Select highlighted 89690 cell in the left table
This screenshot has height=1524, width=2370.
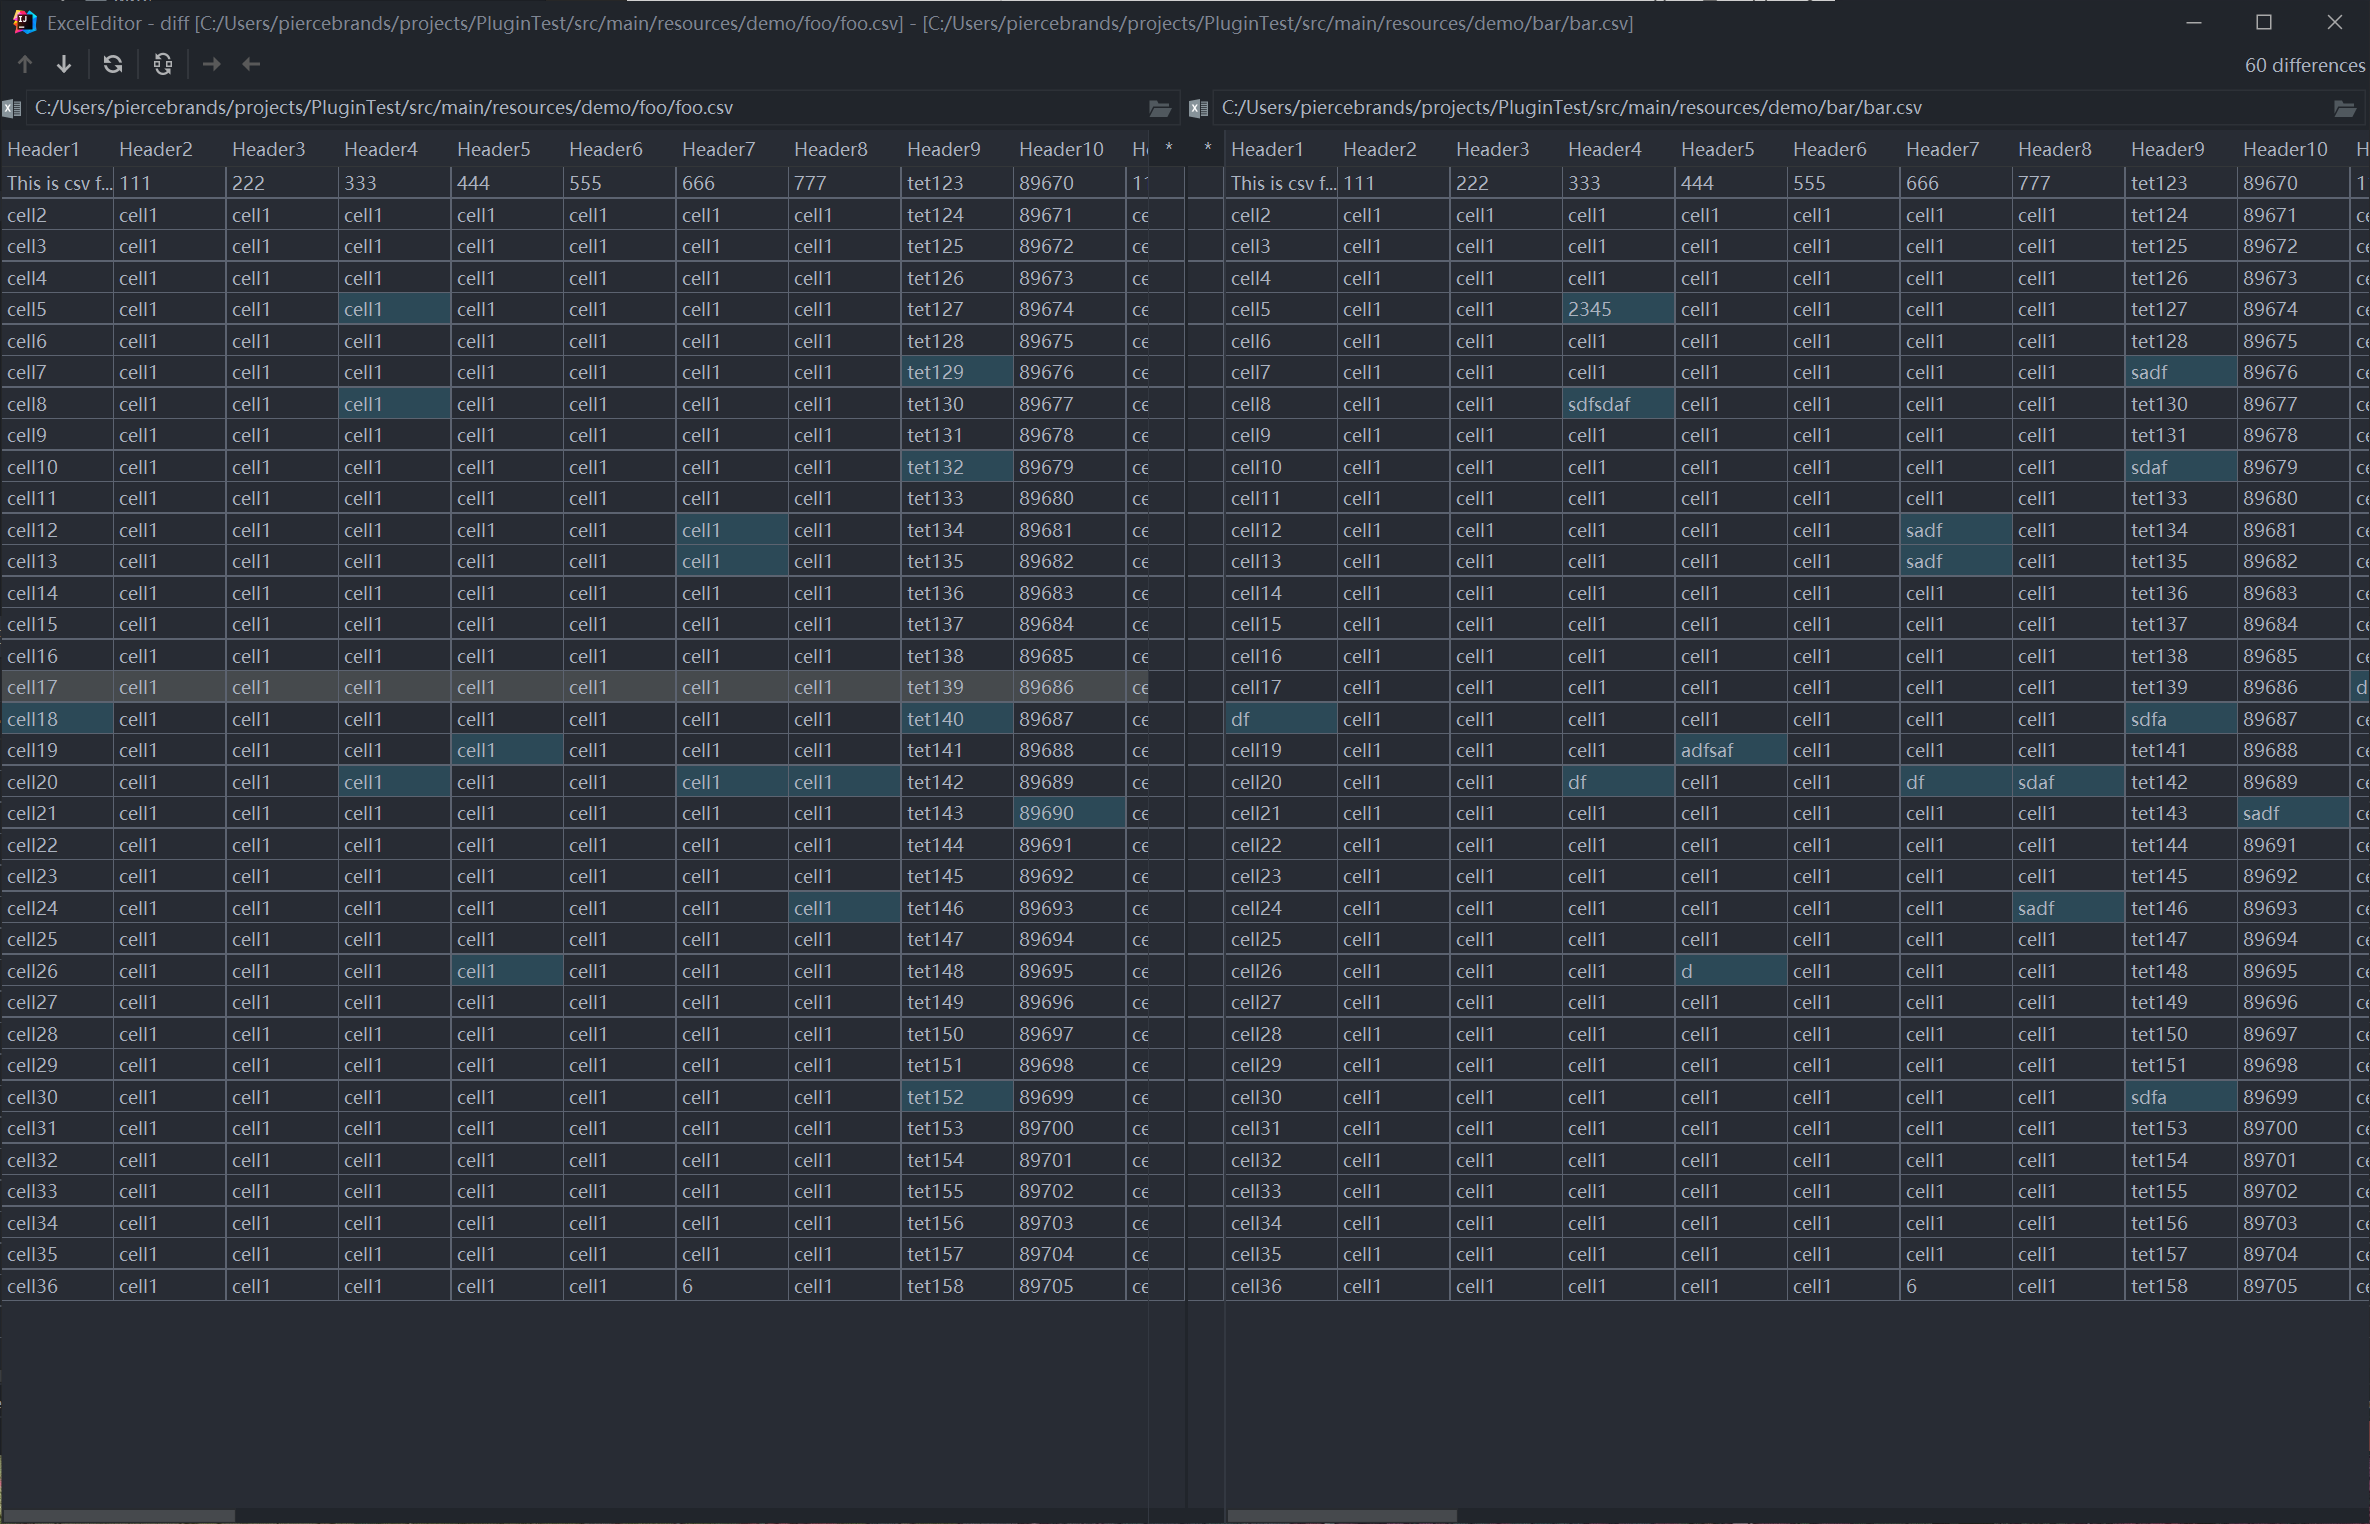1069,813
